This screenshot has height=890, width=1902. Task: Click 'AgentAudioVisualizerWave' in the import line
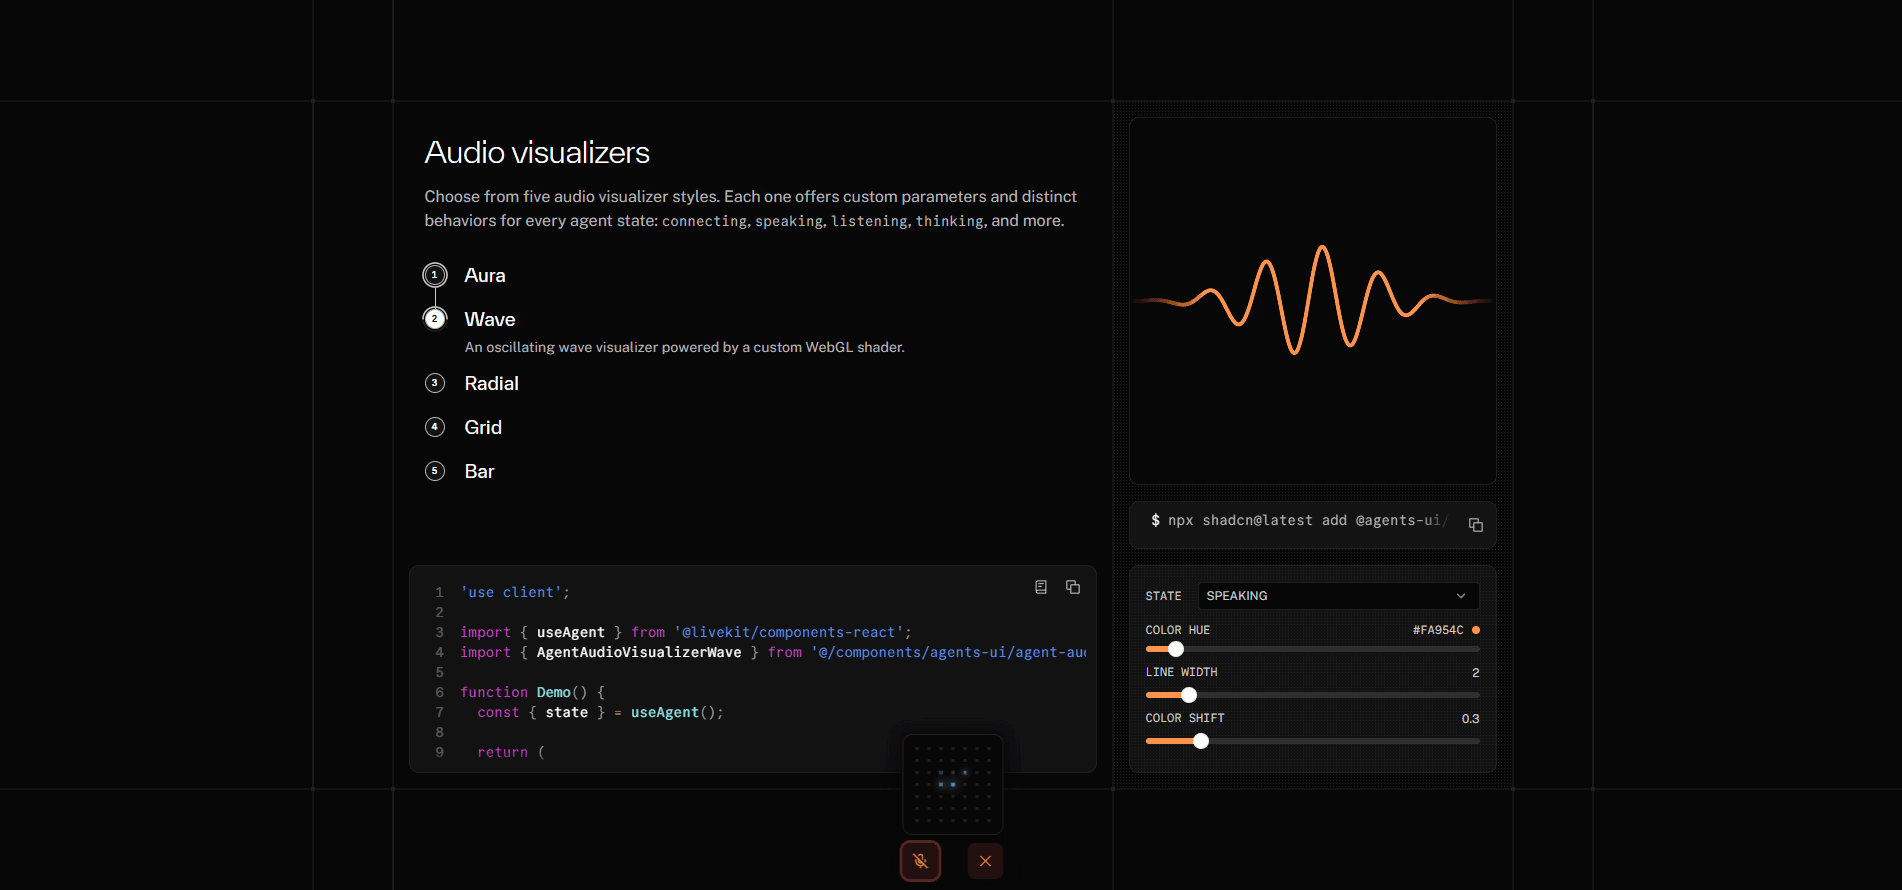(639, 652)
